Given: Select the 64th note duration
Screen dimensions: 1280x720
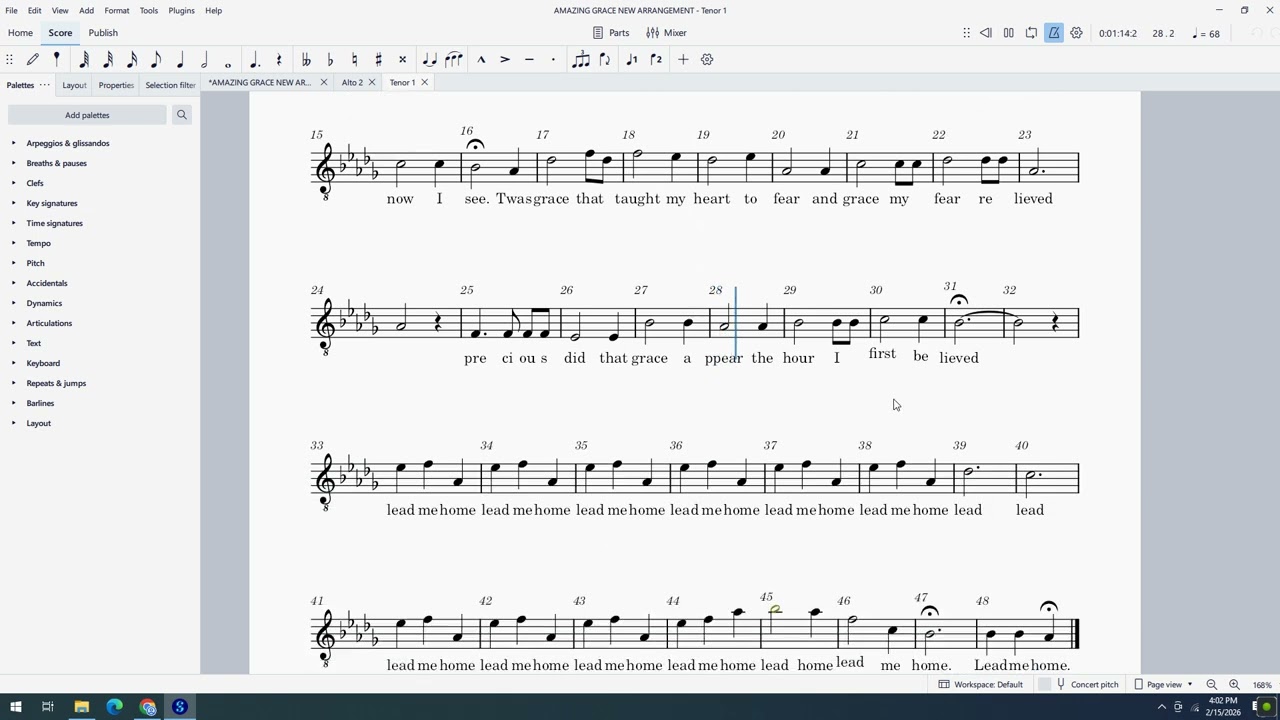Looking at the screenshot, I should click(x=84, y=60).
